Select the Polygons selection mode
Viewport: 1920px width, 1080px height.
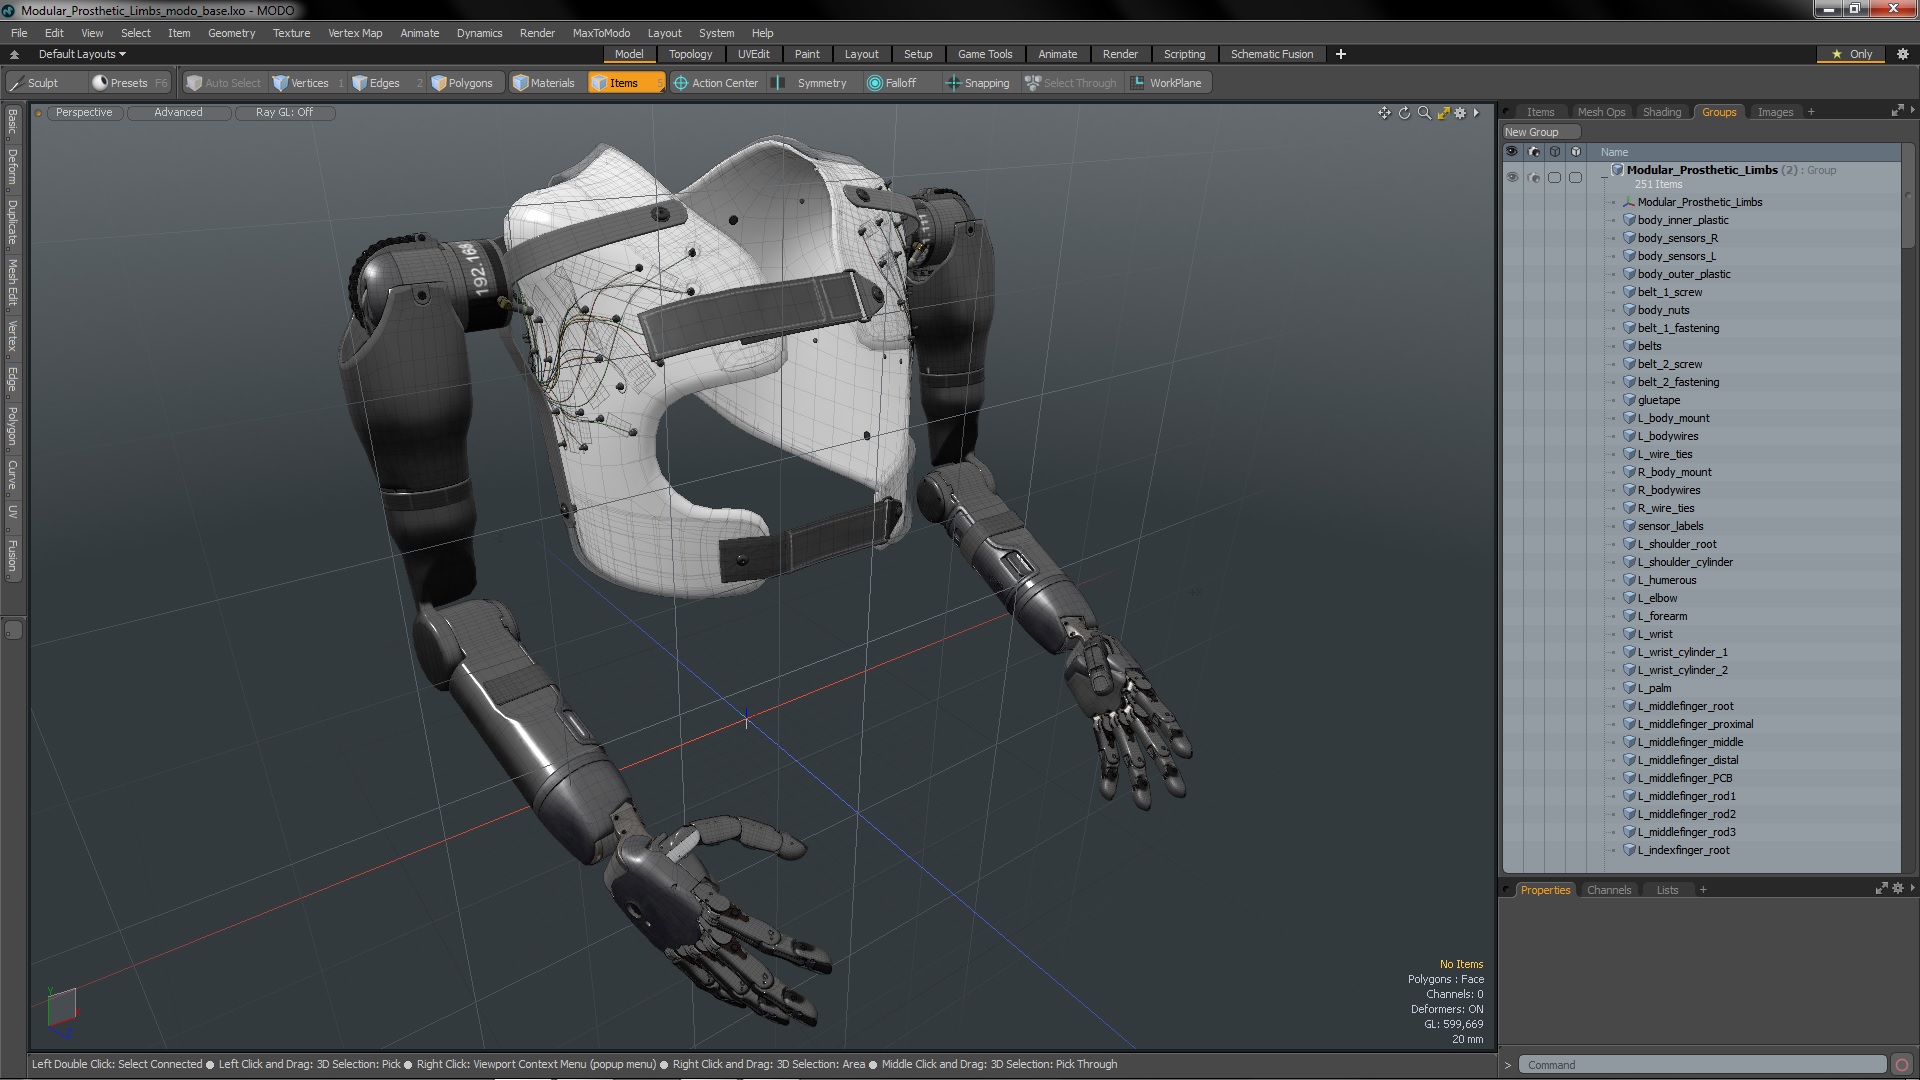pyautogui.click(x=463, y=83)
